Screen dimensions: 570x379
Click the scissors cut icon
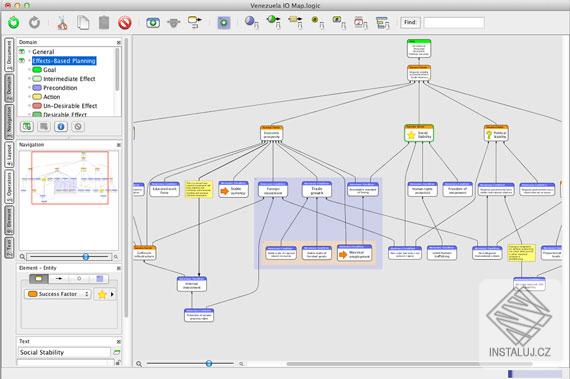tap(62, 23)
